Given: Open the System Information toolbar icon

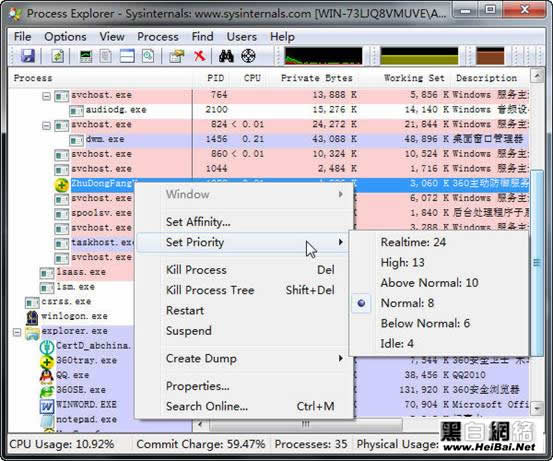Looking at the screenshot, I should [x=86, y=56].
